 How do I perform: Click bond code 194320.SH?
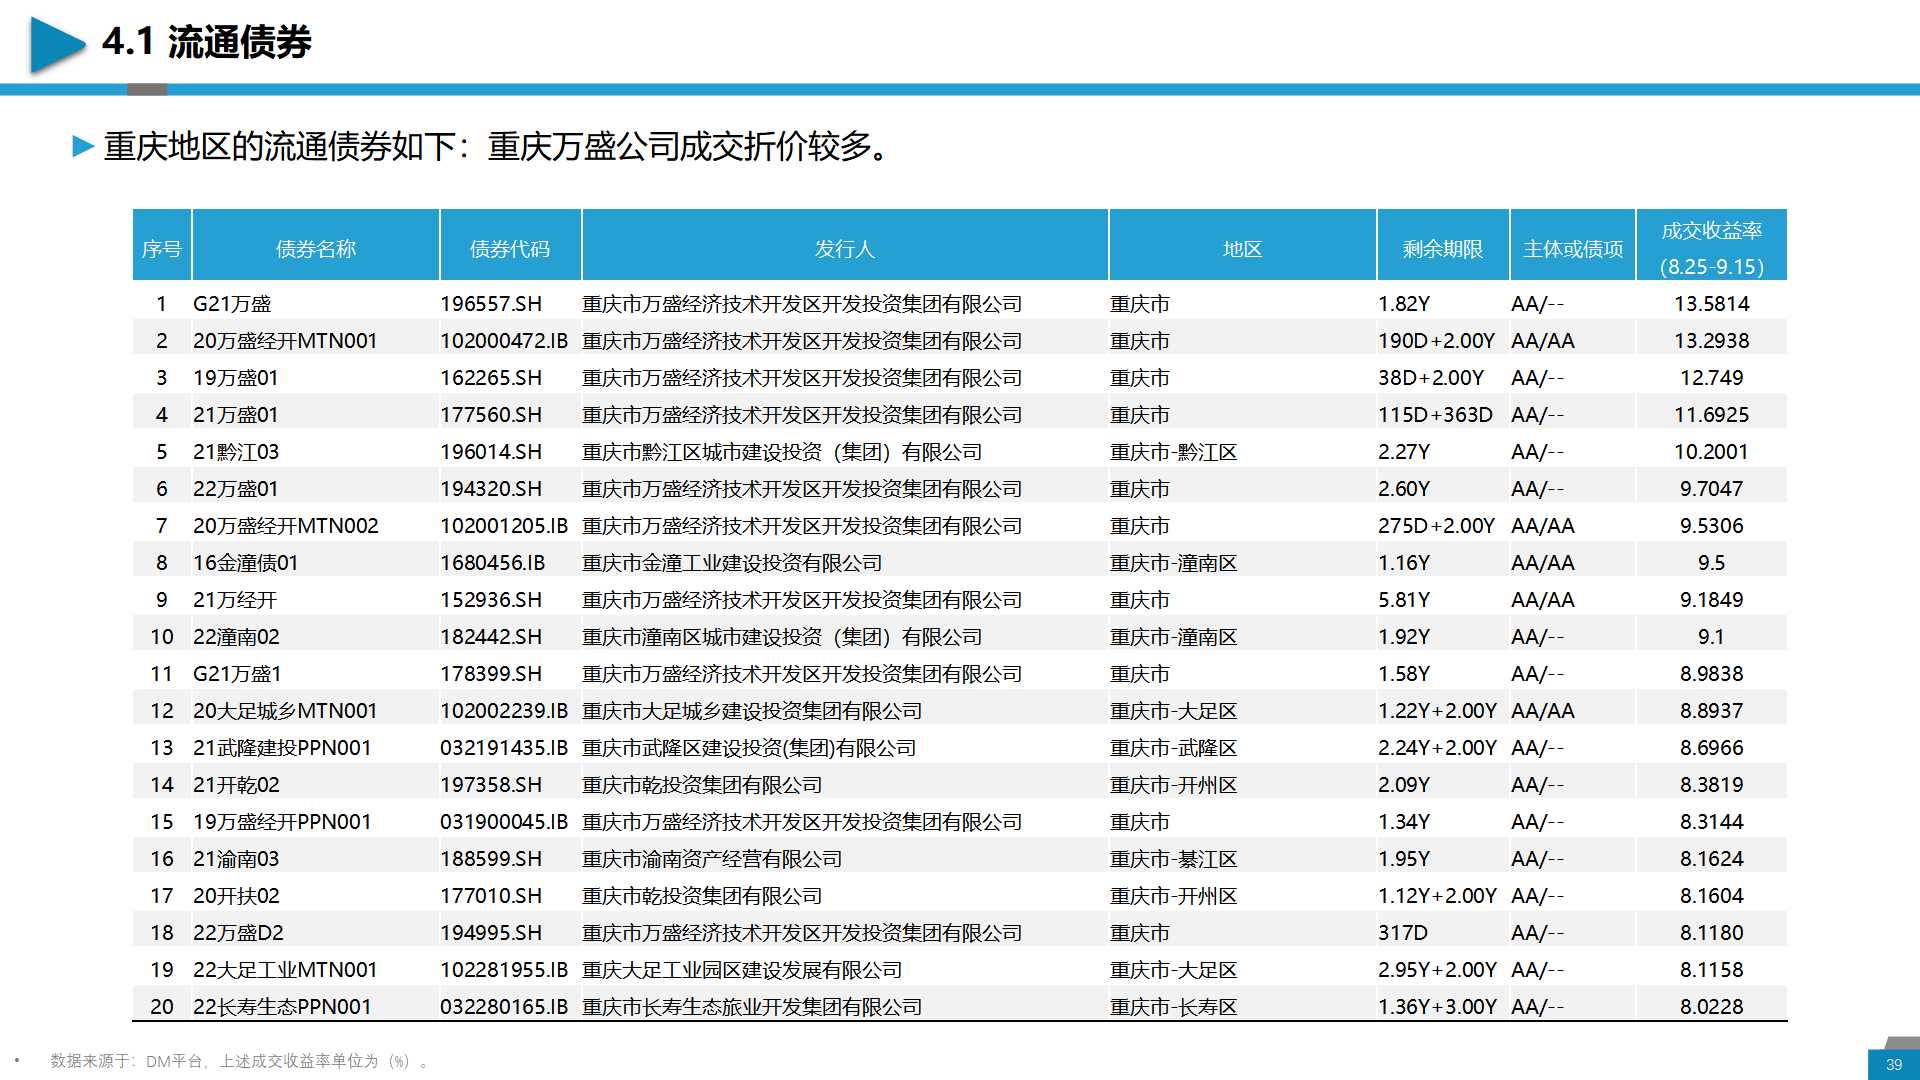(x=491, y=489)
